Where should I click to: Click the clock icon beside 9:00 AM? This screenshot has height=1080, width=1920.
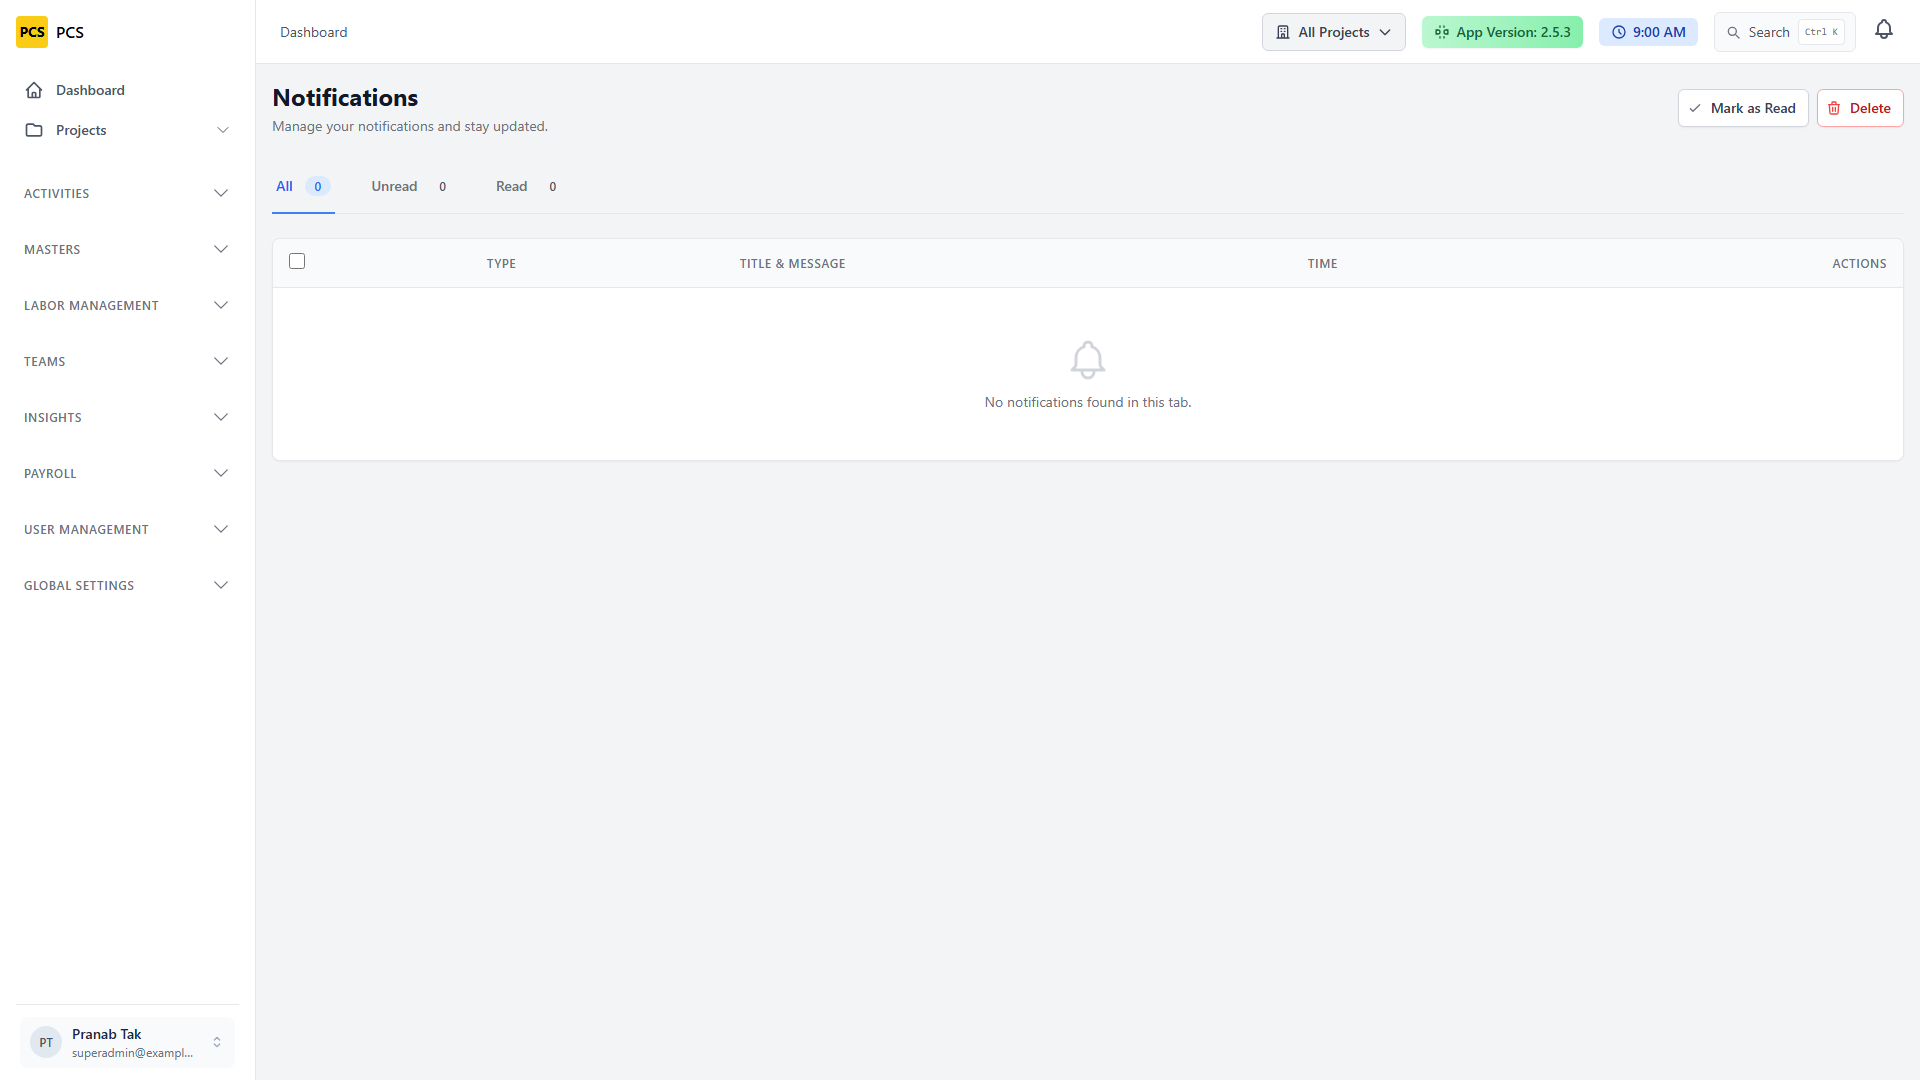(x=1619, y=32)
